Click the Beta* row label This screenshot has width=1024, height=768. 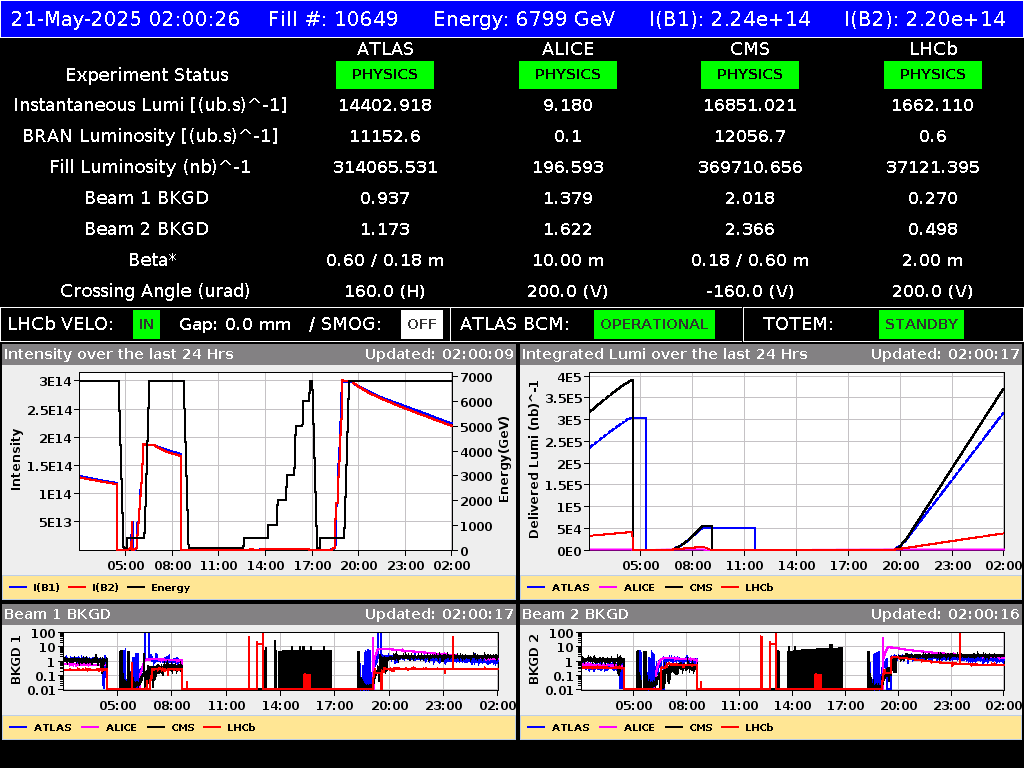coord(153,260)
